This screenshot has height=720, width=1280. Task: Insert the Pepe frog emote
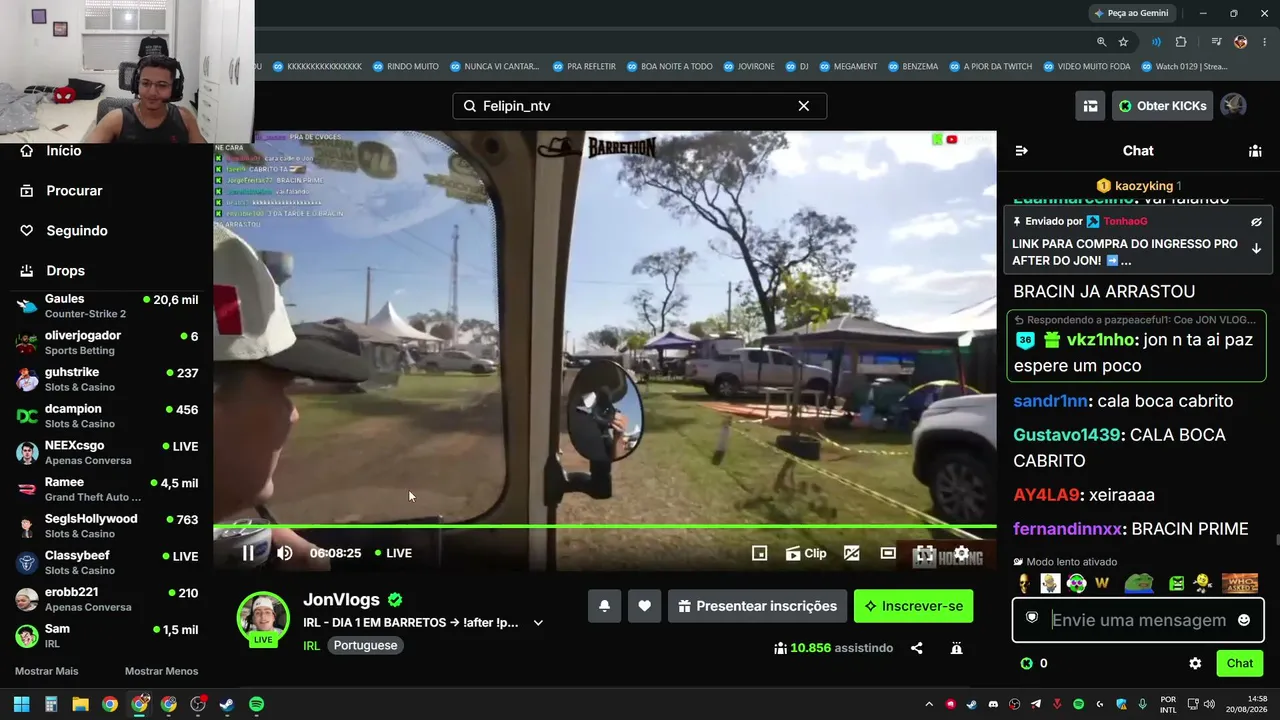pos(1140,583)
